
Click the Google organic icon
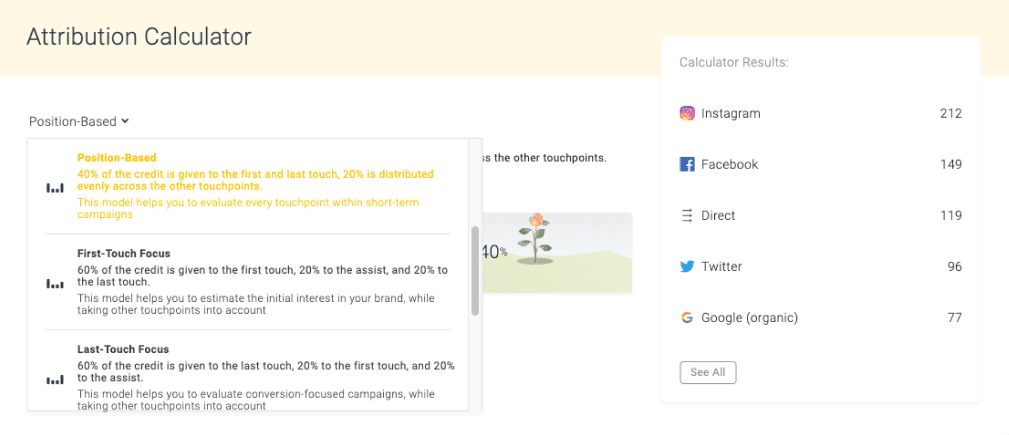687,318
